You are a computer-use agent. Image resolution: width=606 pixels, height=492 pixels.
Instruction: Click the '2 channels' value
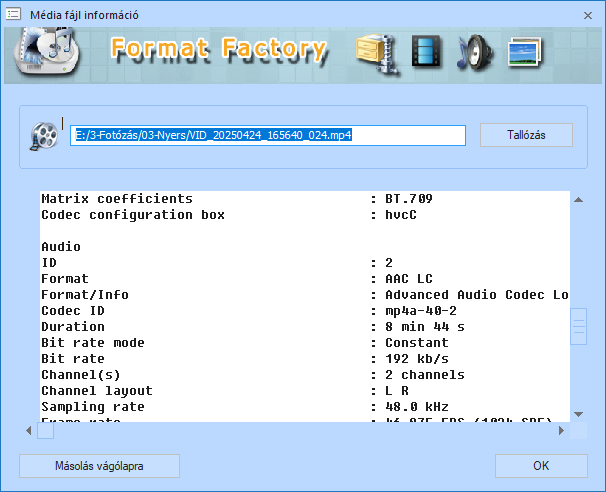pyautogui.click(x=425, y=375)
